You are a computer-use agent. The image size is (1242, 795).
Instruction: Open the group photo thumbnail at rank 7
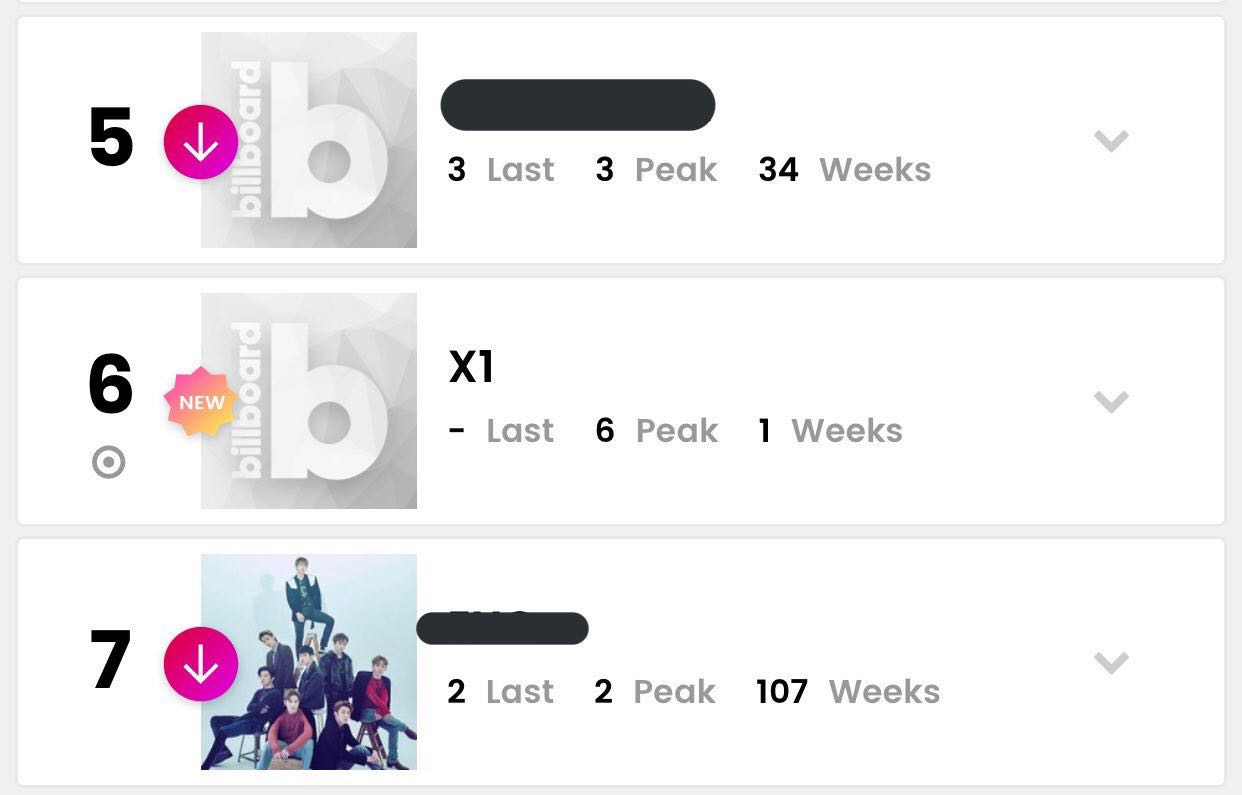pos(309,662)
